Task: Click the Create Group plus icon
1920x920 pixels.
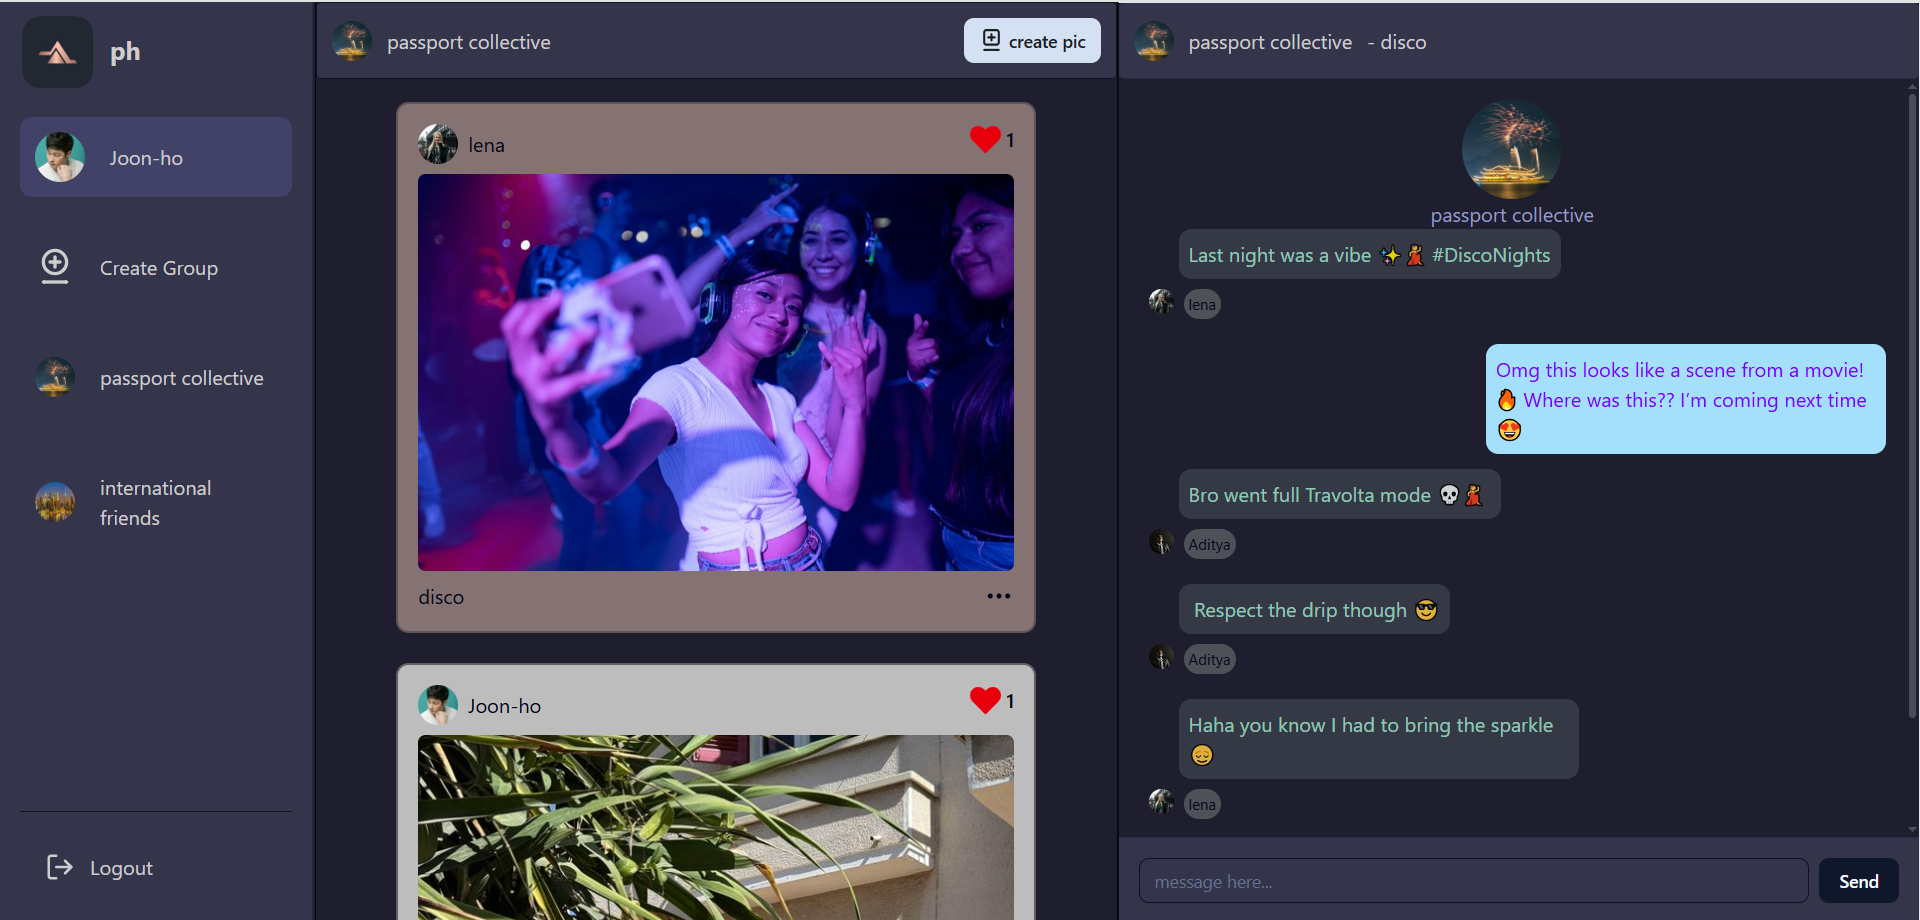Action: click(55, 266)
